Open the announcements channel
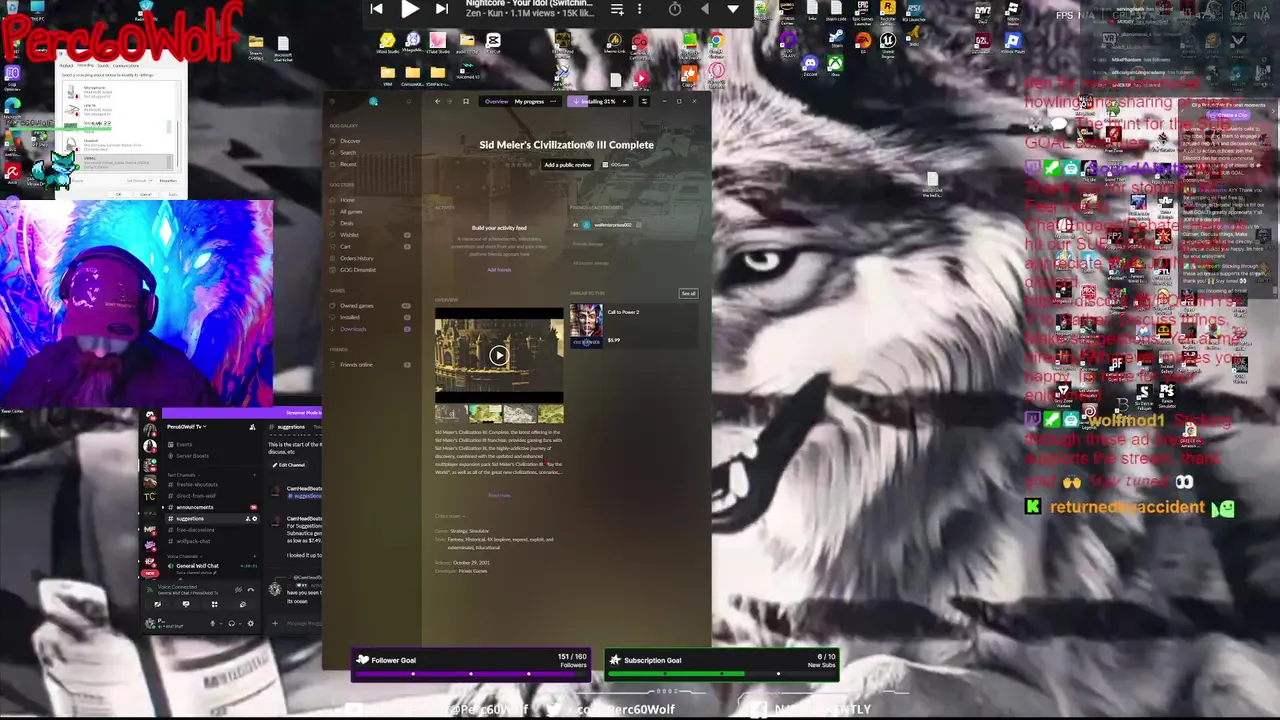Image resolution: width=1280 pixels, height=720 pixels. coord(193,507)
